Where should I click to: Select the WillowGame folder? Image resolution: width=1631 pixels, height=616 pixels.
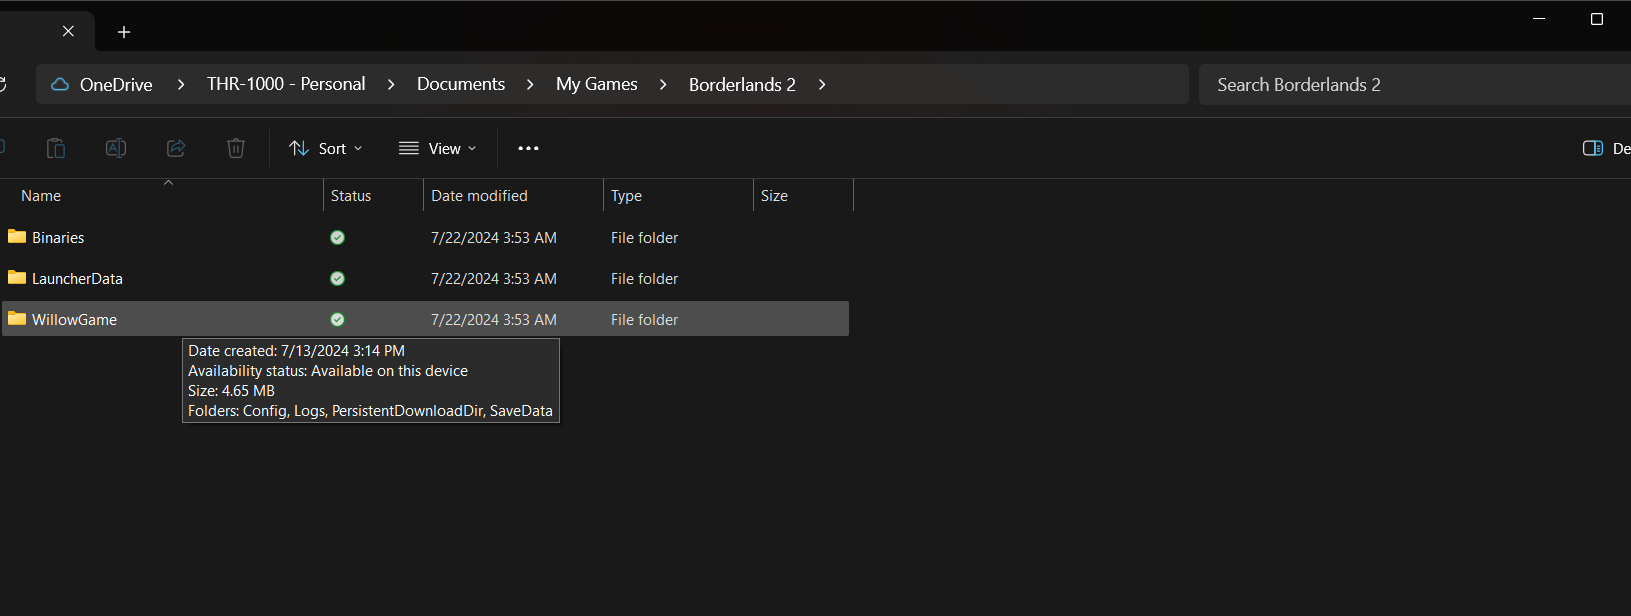click(x=425, y=319)
